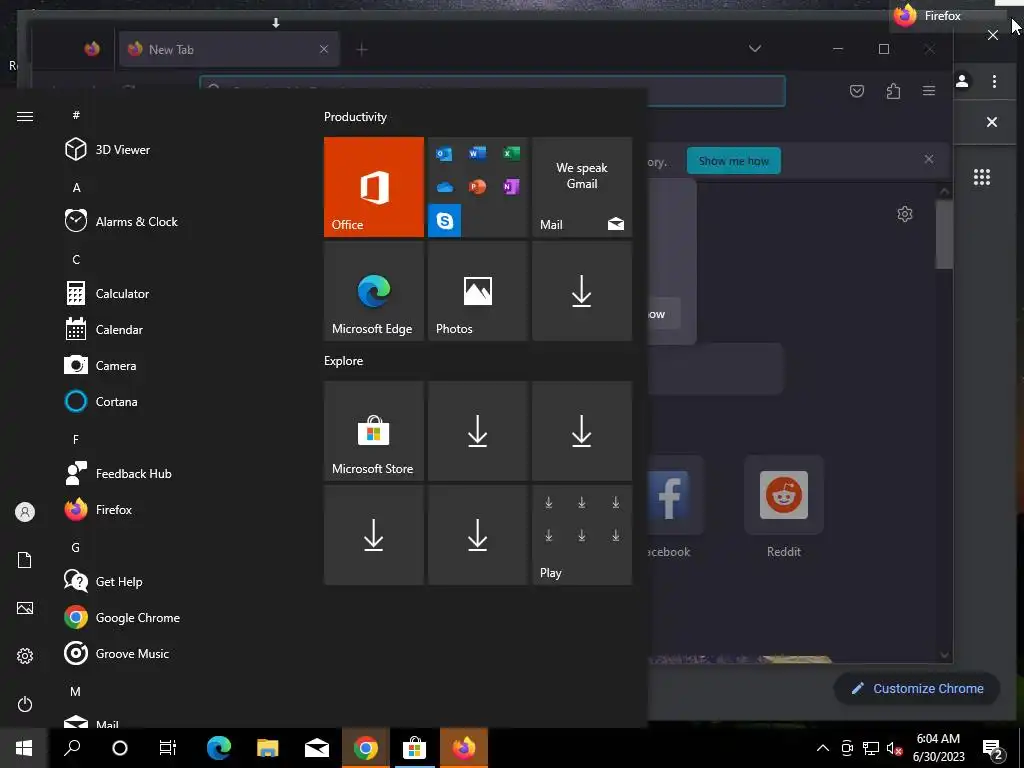This screenshot has width=1024, height=768.
Task: Click Customize Chrome button
Action: coord(917,688)
